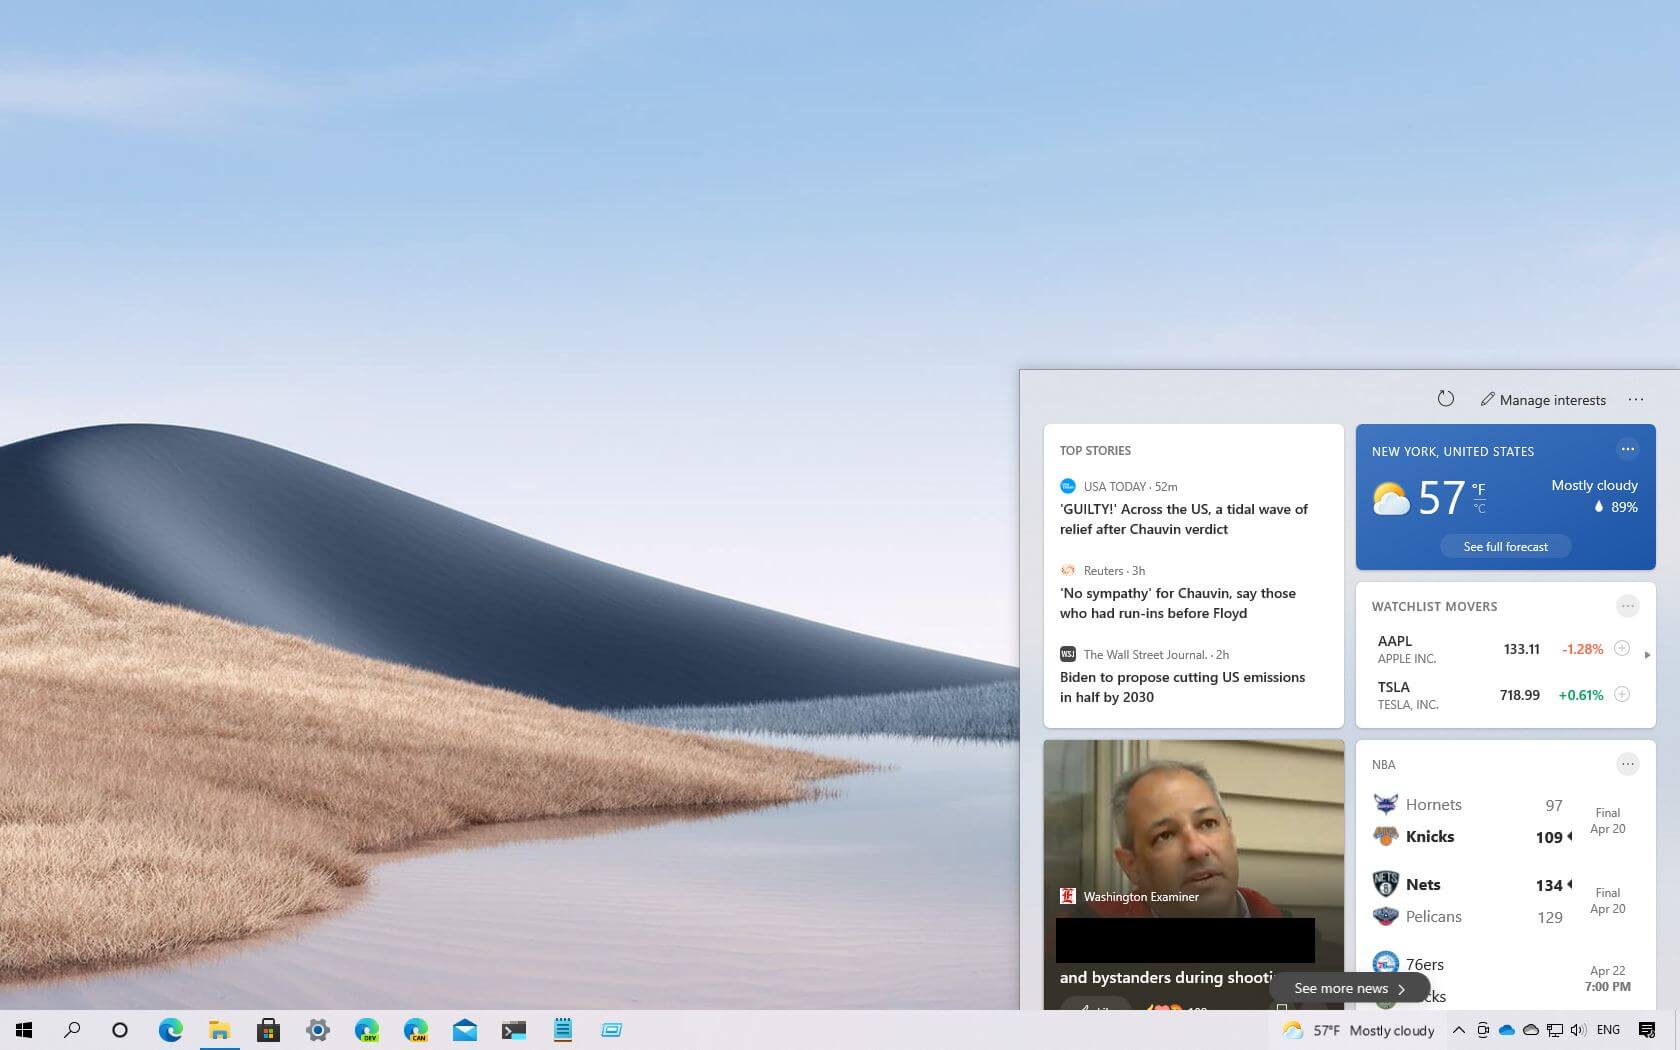The width and height of the screenshot is (1680, 1050).
Task: Add AAPL to your watchlist
Action: pos(1621,648)
